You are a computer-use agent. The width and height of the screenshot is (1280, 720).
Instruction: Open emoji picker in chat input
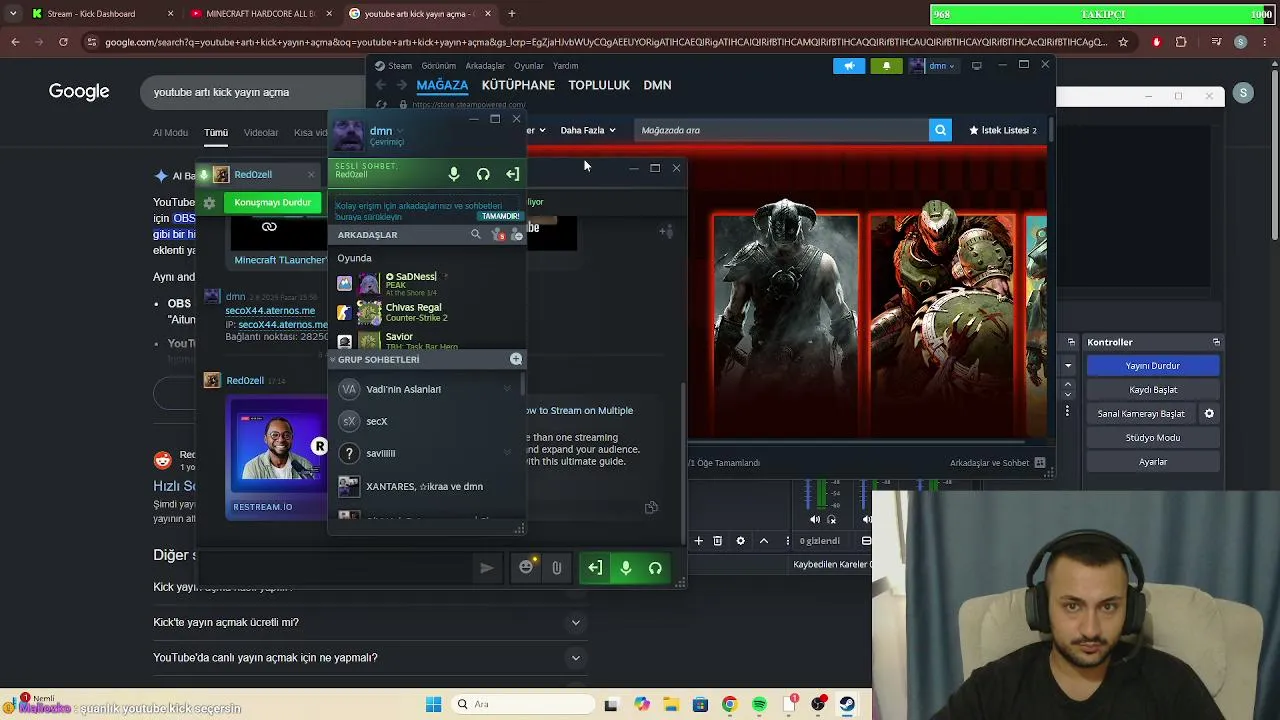[526, 568]
